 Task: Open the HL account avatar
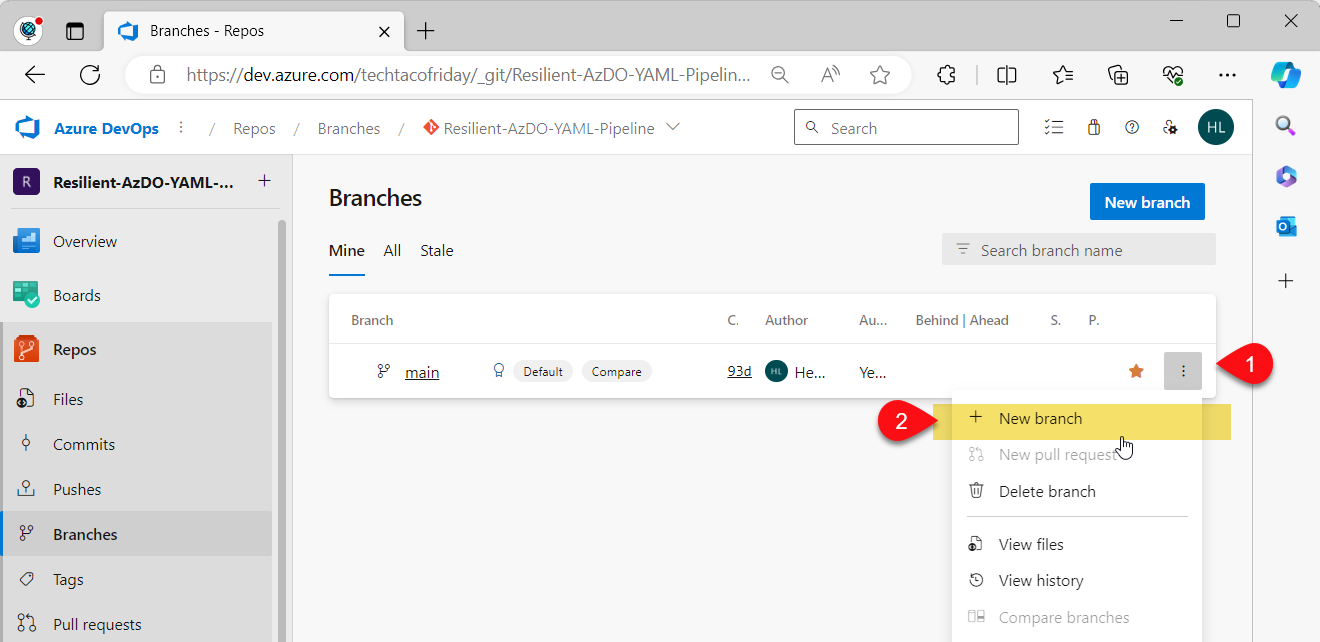1216,127
